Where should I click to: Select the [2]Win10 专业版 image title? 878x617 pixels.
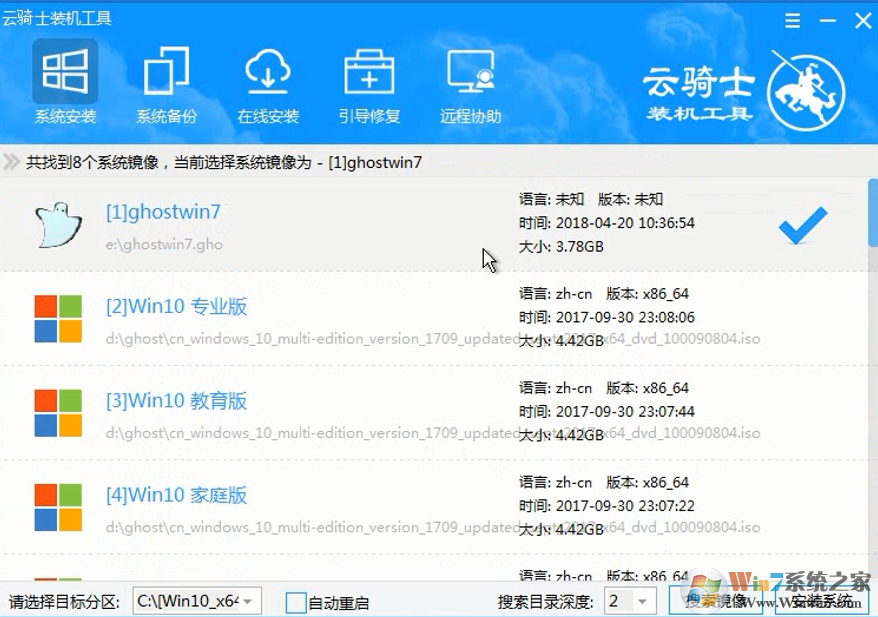(176, 306)
